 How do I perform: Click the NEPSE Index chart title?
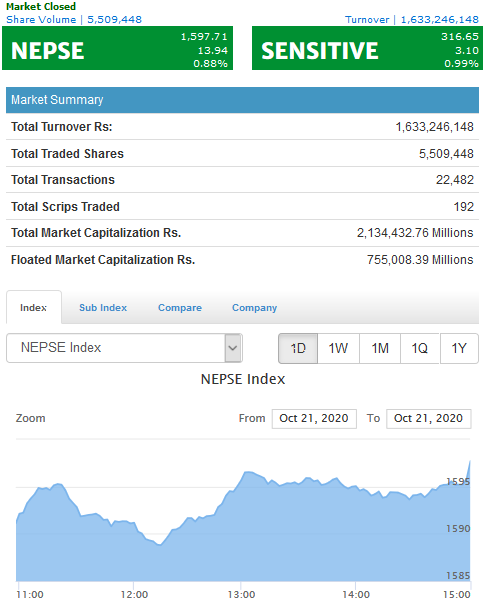243,379
